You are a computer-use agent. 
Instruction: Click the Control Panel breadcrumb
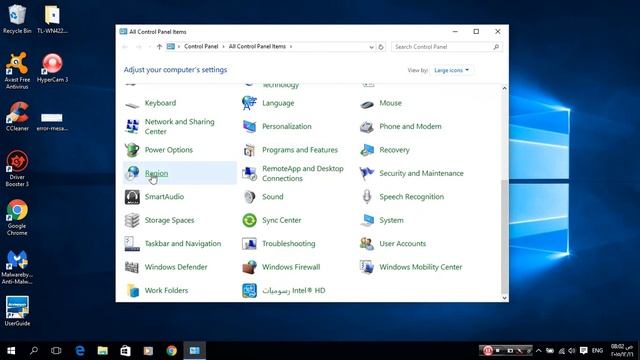click(201, 47)
